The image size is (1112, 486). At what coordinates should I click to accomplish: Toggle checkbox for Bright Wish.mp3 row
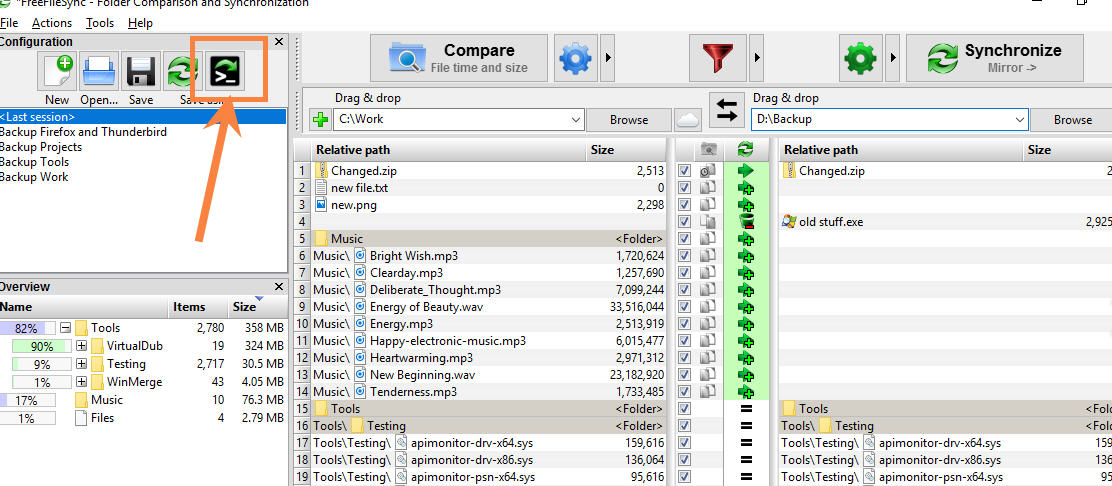click(x=684, y=255)
